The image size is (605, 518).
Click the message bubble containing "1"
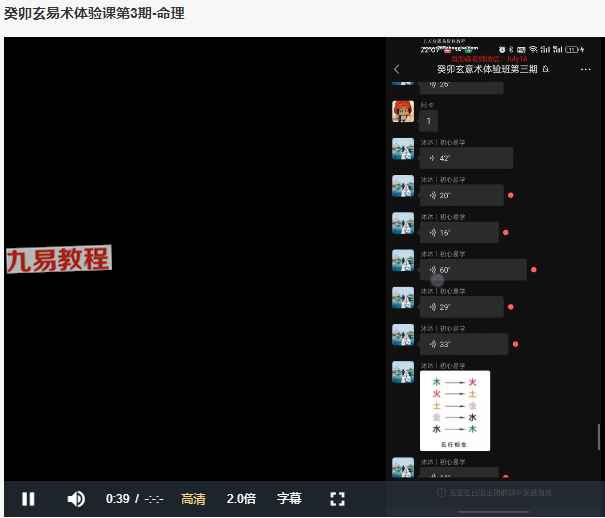(429, 121)
